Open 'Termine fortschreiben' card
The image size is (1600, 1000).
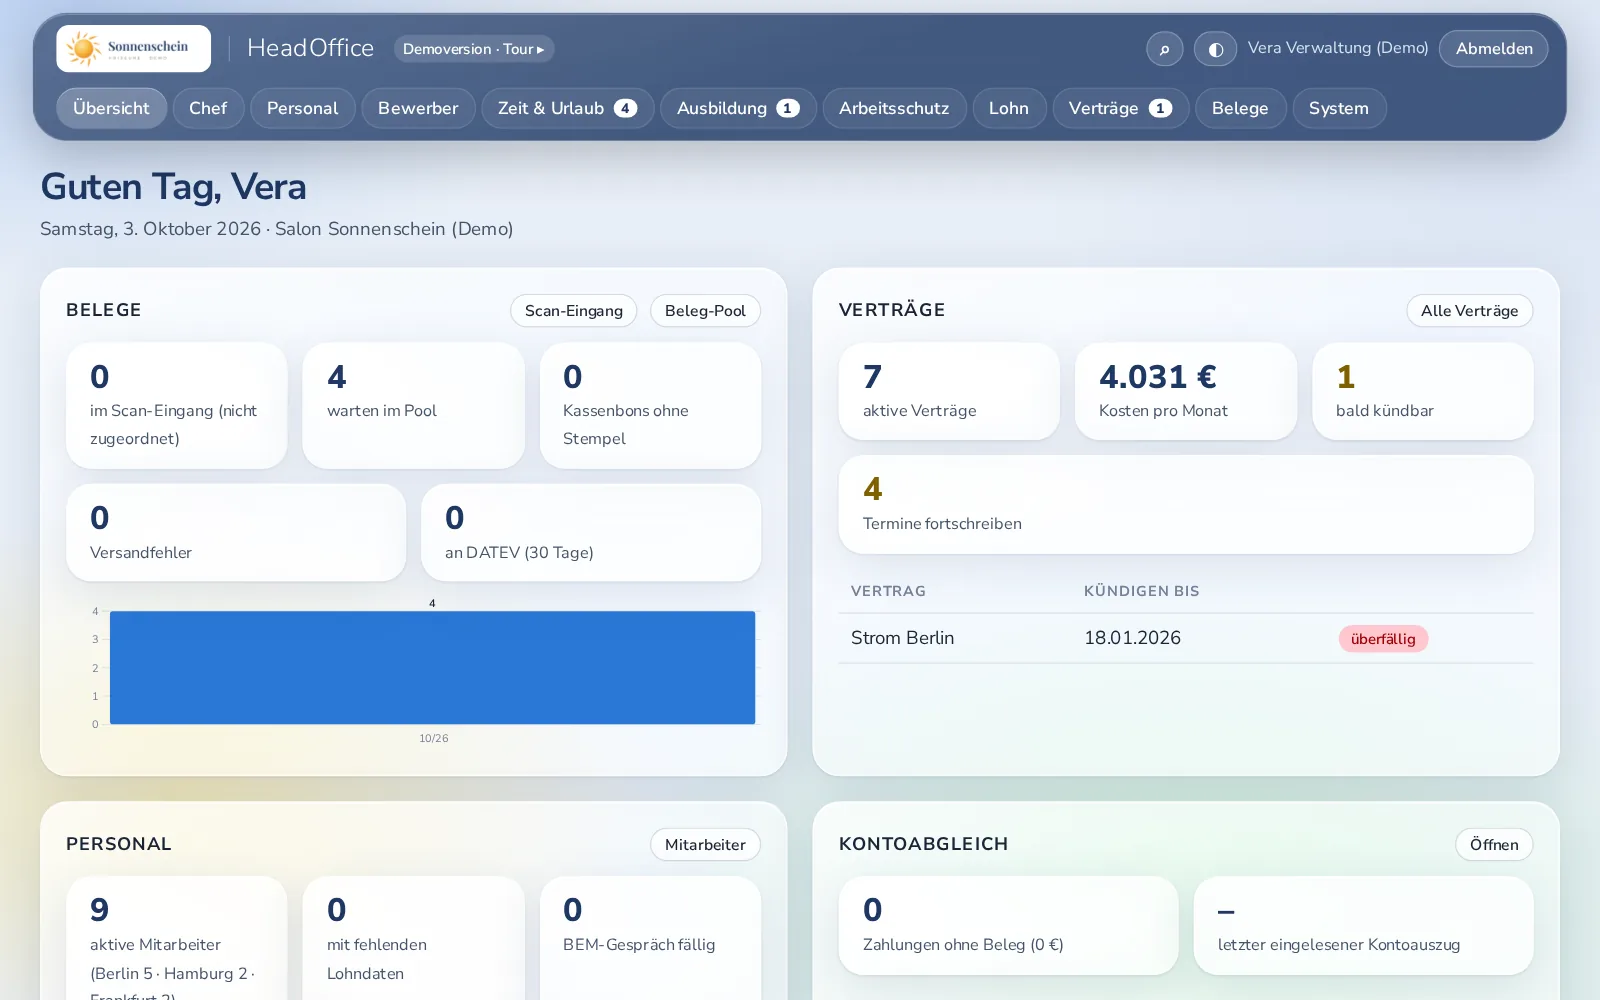click(x=1186, y=505)
